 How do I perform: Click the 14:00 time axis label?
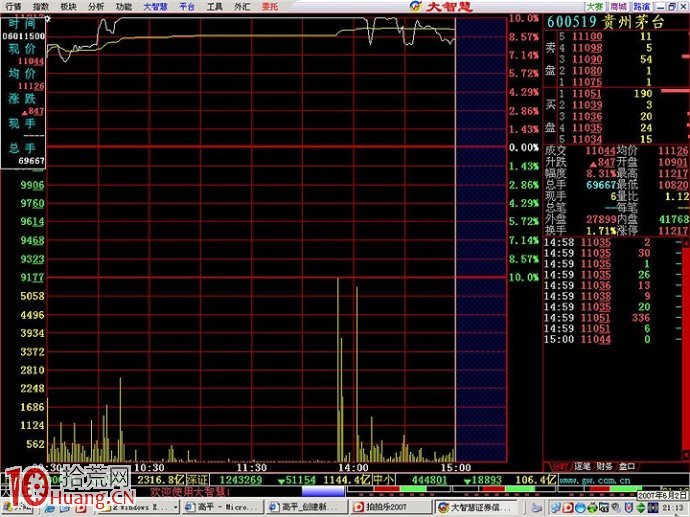tap(353, 468)
